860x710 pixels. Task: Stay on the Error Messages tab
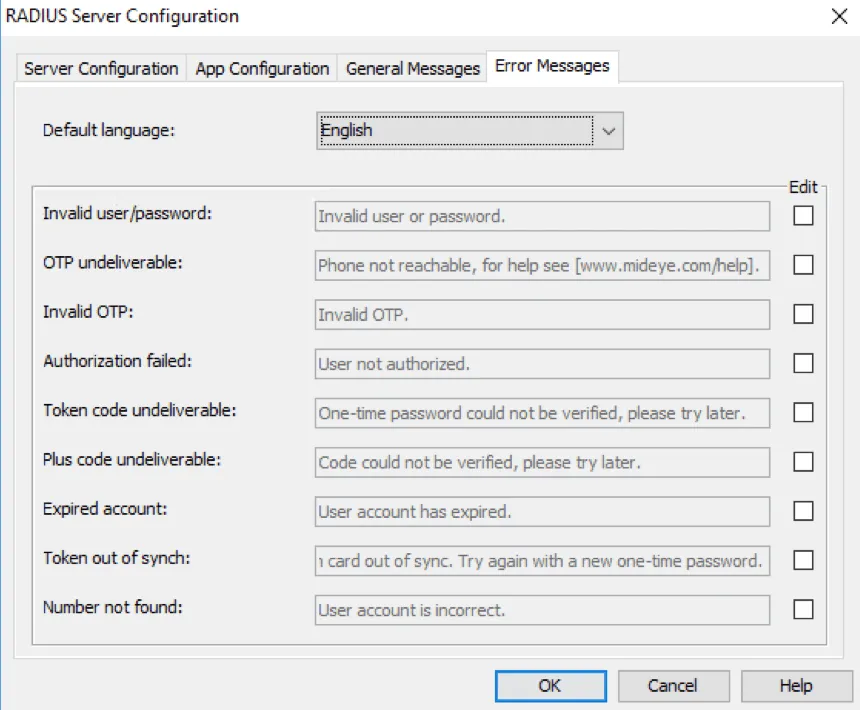click(x=552, y=66)
